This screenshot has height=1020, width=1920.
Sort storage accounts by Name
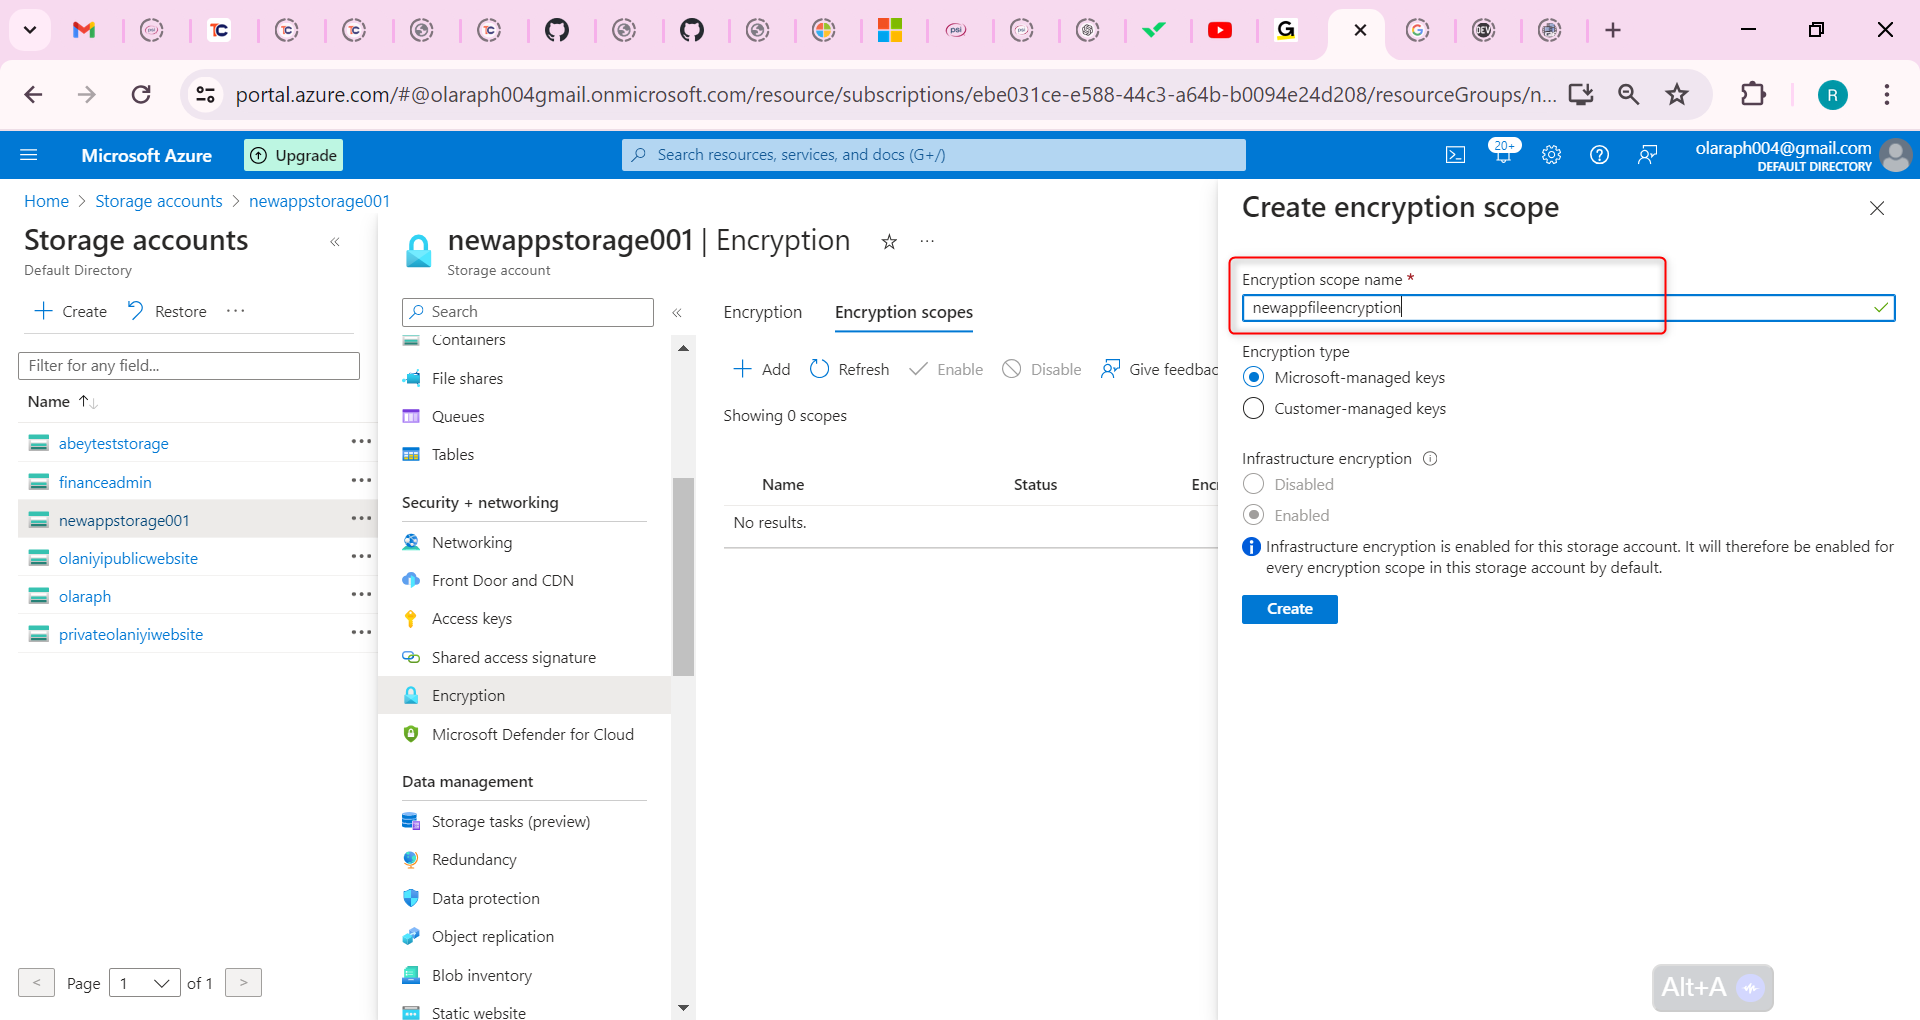pos(62,402)
